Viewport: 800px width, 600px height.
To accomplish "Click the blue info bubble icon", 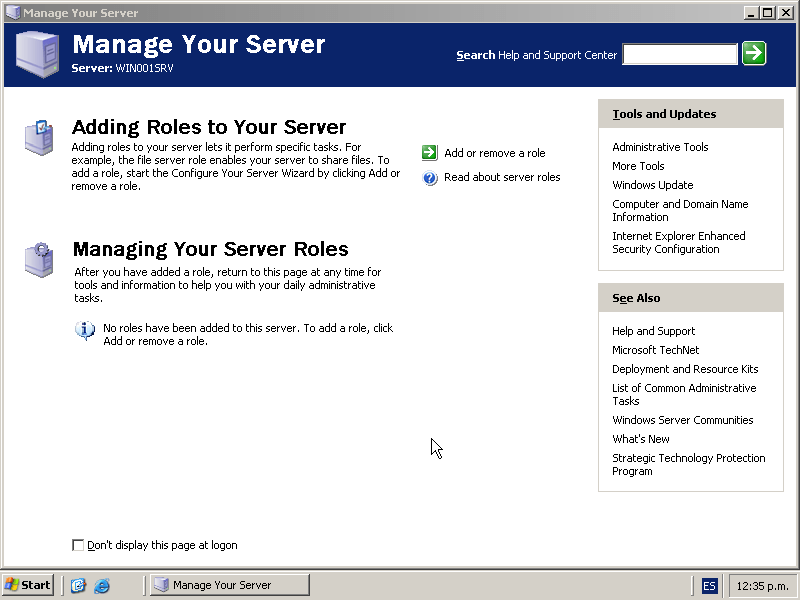I will pos(86,330).
